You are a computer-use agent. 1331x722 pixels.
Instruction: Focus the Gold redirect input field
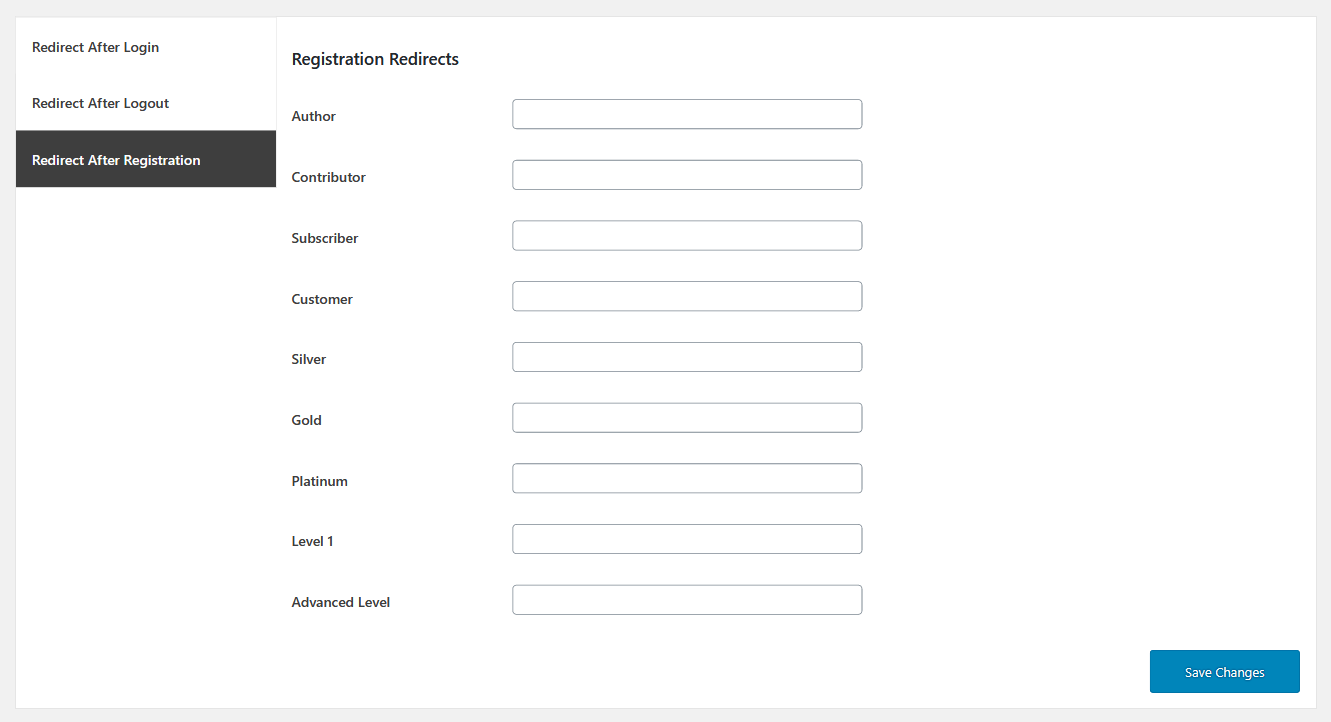click(x=687, y=418)
